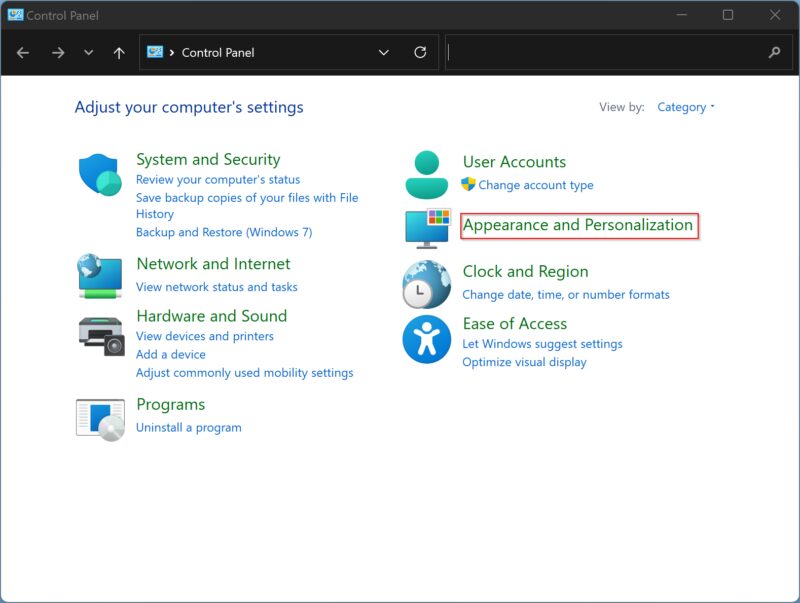
Task: Open the recent locations dropdown arrow
Action: (89, 53)
